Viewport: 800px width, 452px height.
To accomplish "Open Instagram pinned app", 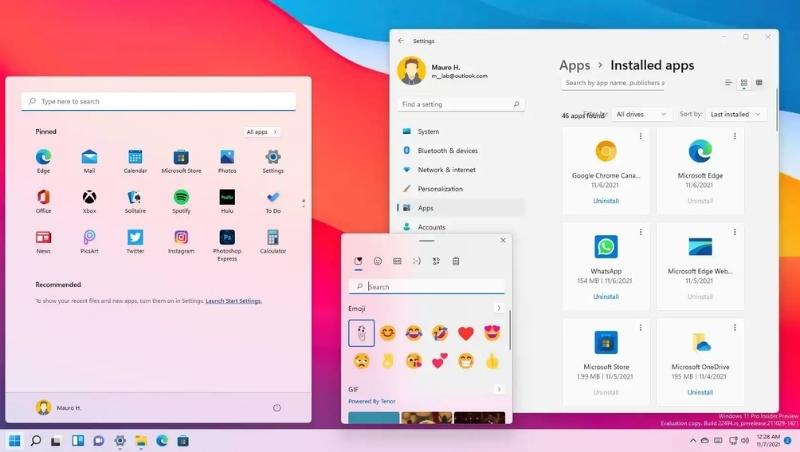I will (181, 241).
